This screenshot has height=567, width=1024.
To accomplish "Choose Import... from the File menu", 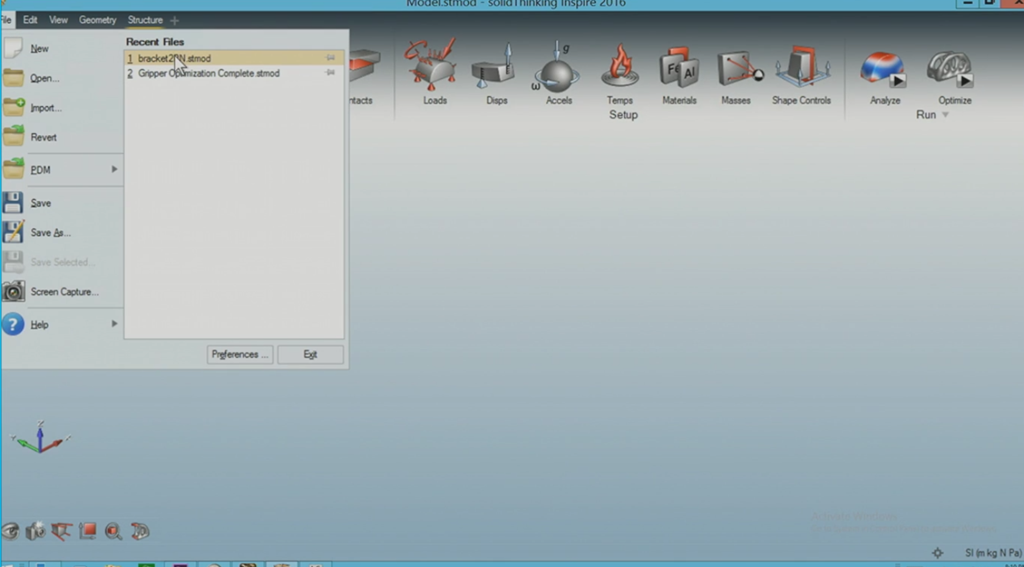I will tap(61, 108).
